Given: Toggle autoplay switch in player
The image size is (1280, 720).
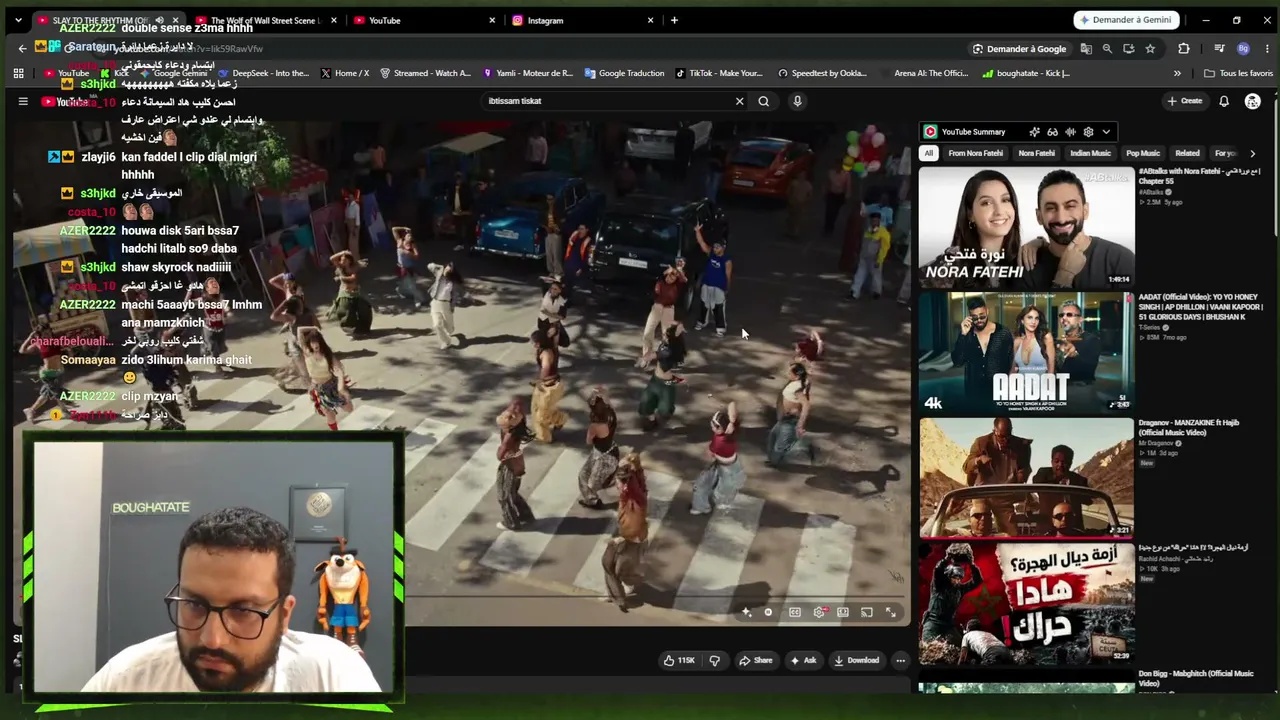Looking at the screenshot, I should click(768, 612).
